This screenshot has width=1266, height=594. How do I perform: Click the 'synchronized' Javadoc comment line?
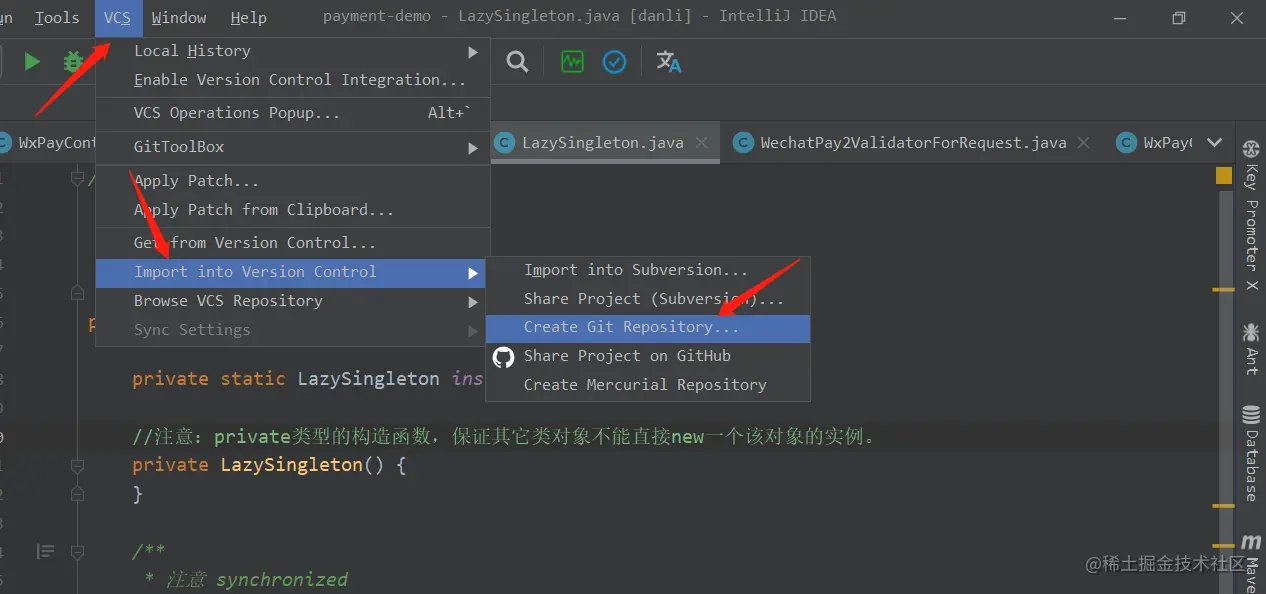pyautogui.click(x=245, y=580)
